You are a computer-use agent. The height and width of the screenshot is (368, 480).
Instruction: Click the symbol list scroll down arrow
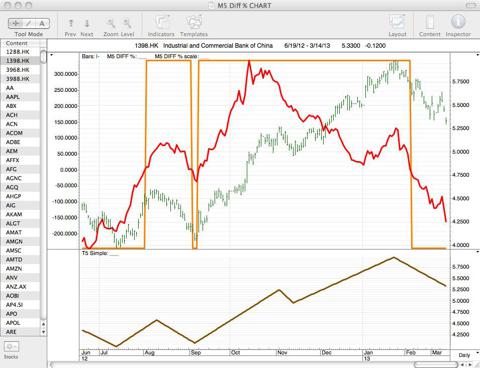(43, 332)
